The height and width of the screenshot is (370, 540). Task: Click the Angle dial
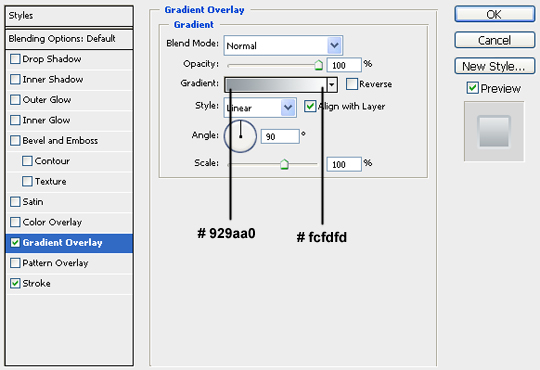pos(240,136)
